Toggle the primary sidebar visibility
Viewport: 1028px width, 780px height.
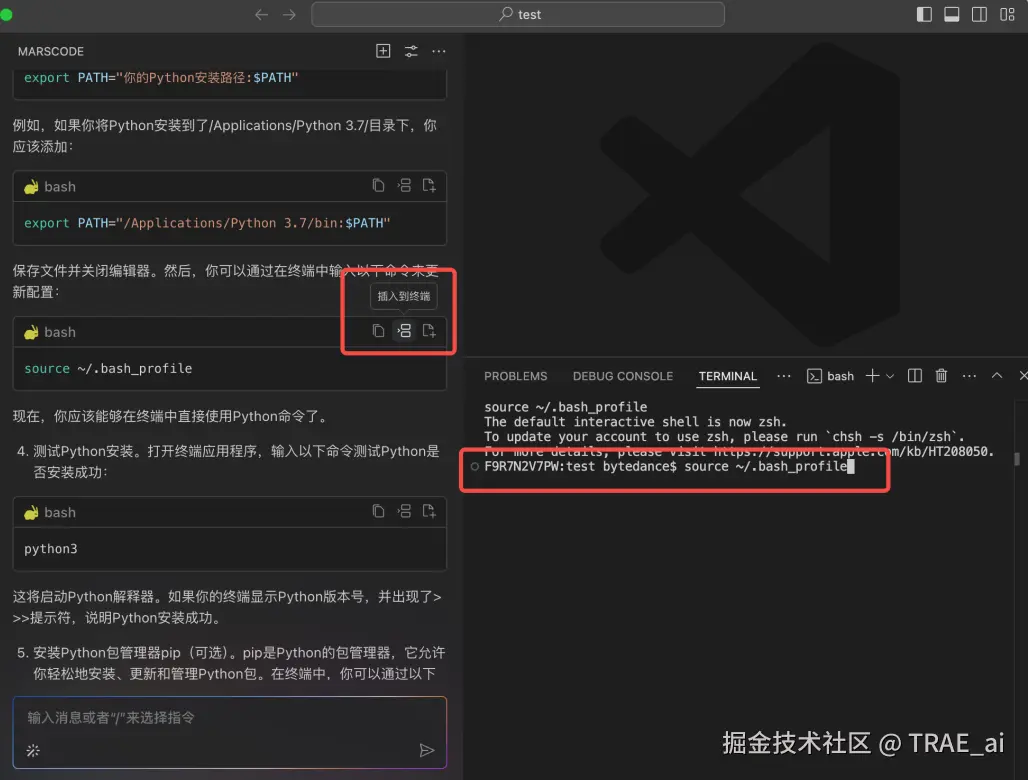tap(924, 13)
